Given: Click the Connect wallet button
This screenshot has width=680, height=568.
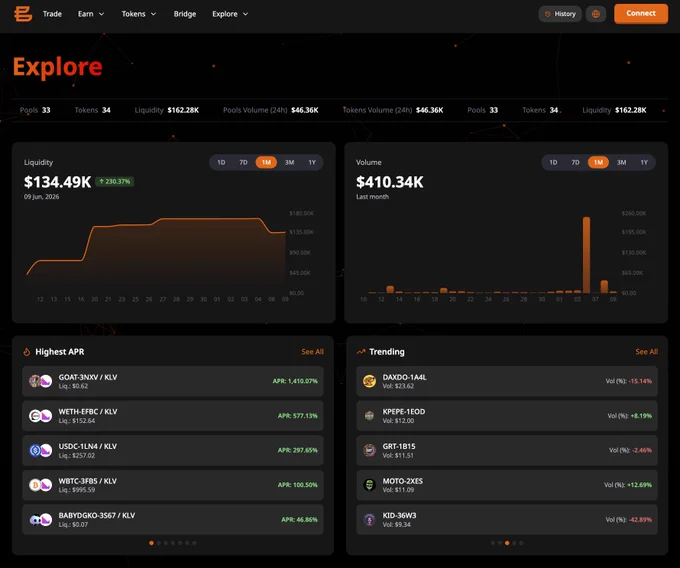Looking at the screenshot, I should pyautogui.click(x=641, y=13).
